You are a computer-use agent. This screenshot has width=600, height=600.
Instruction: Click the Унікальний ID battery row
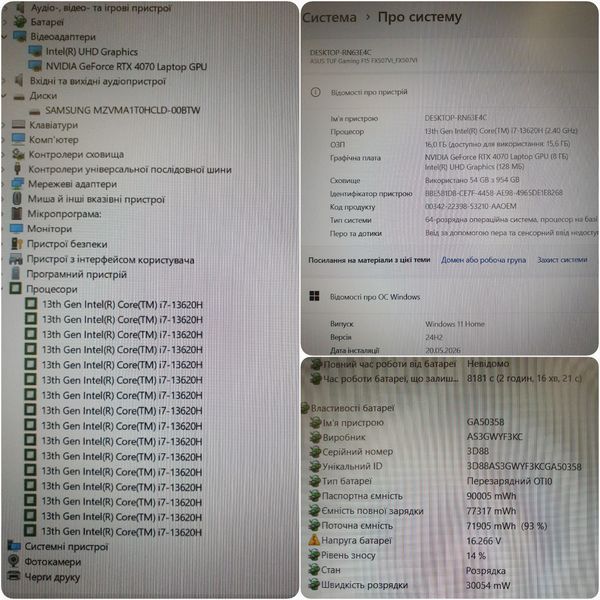pyautogui.click(x=445, y=466)
